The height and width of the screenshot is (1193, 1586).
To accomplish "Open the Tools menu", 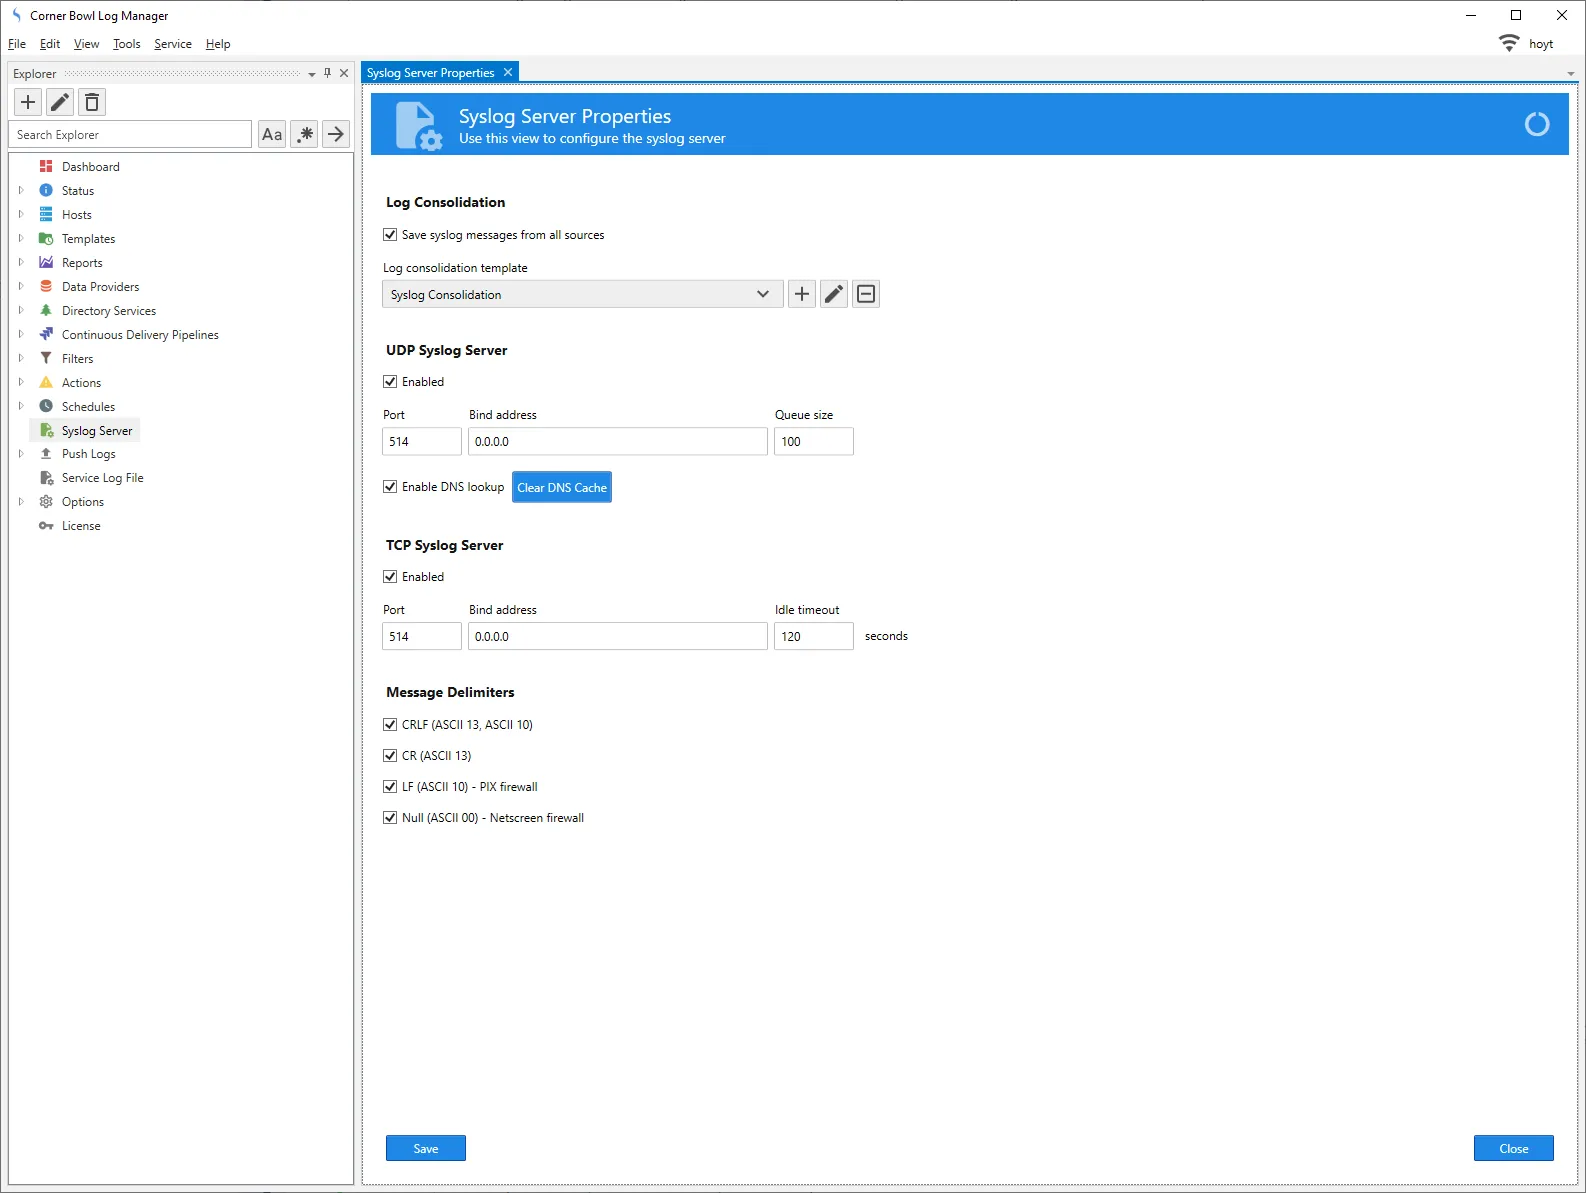I will pyautogui.click(x=126, y=44).
